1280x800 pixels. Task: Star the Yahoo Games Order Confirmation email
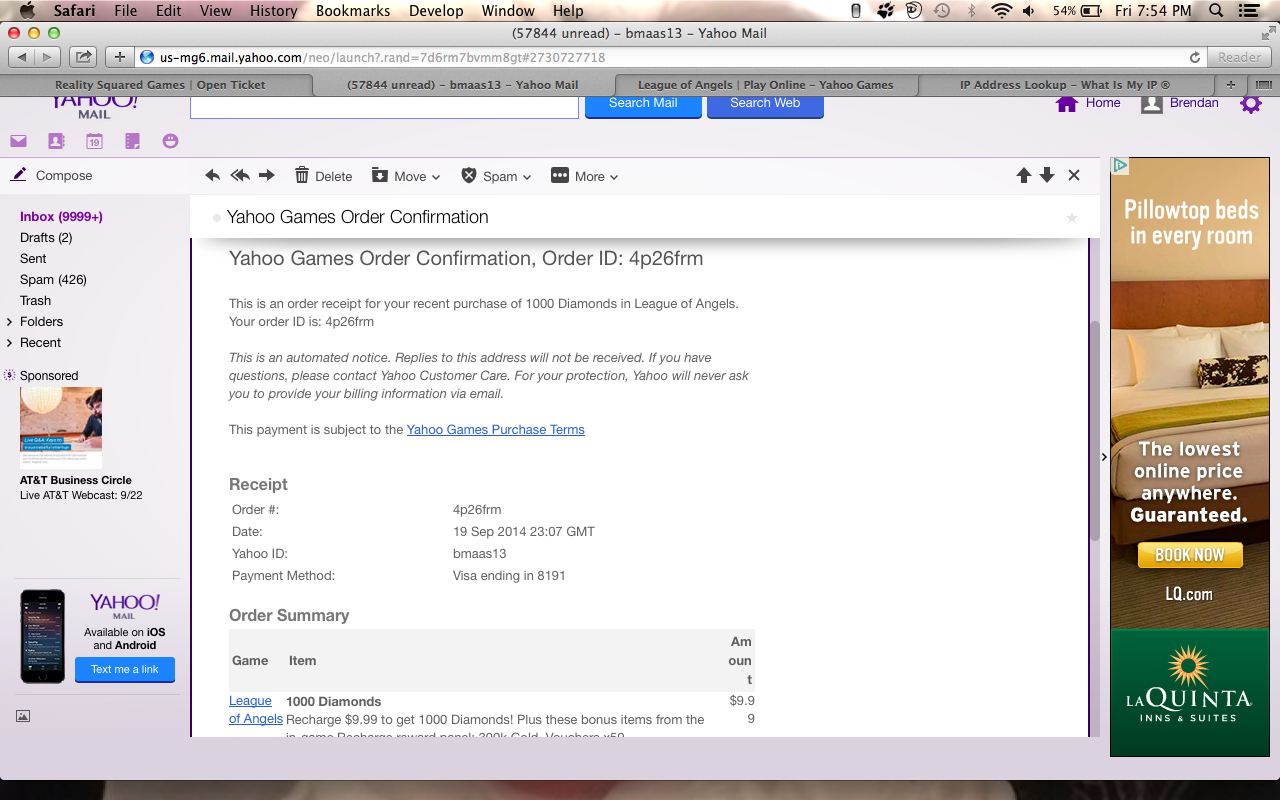pyautogui.click(x=1072, y=218)
